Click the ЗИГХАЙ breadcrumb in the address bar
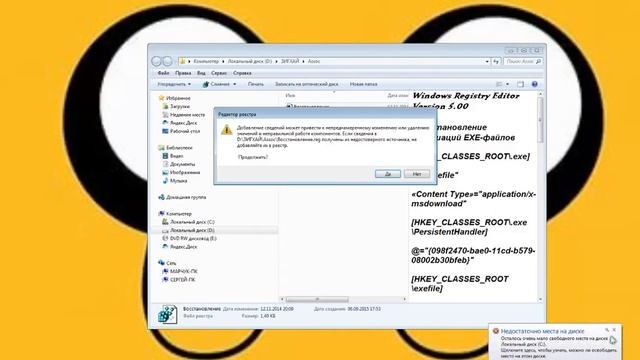The height and width of the screenshot is (360, 640). click(x=290, y=61)
